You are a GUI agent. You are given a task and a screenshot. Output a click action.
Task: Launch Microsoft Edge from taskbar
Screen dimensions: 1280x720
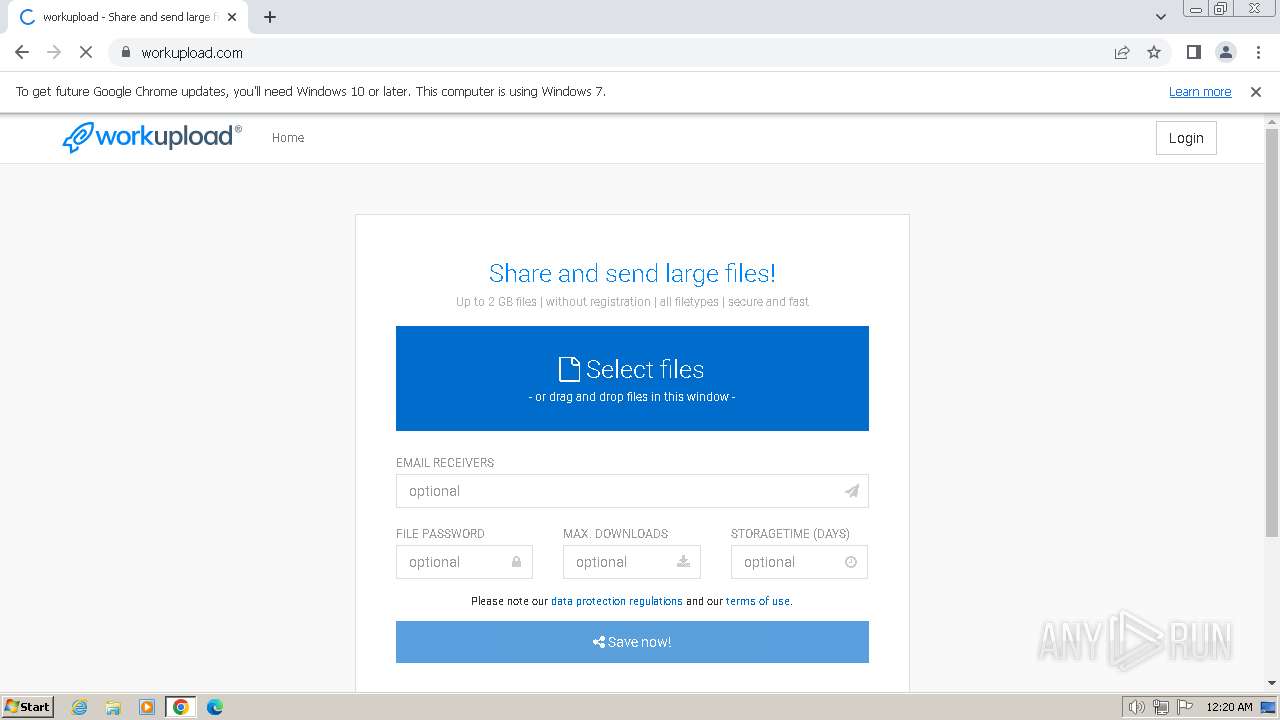215,707
